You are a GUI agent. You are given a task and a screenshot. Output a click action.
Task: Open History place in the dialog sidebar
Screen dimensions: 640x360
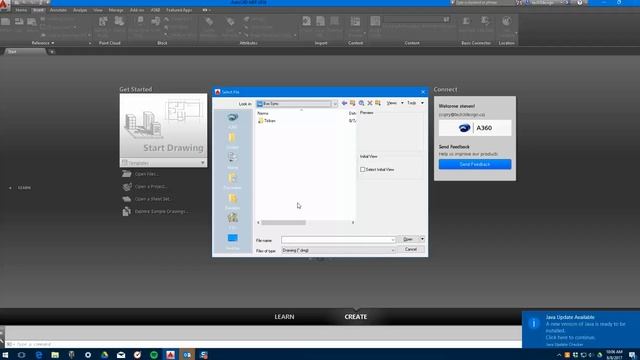232,159
